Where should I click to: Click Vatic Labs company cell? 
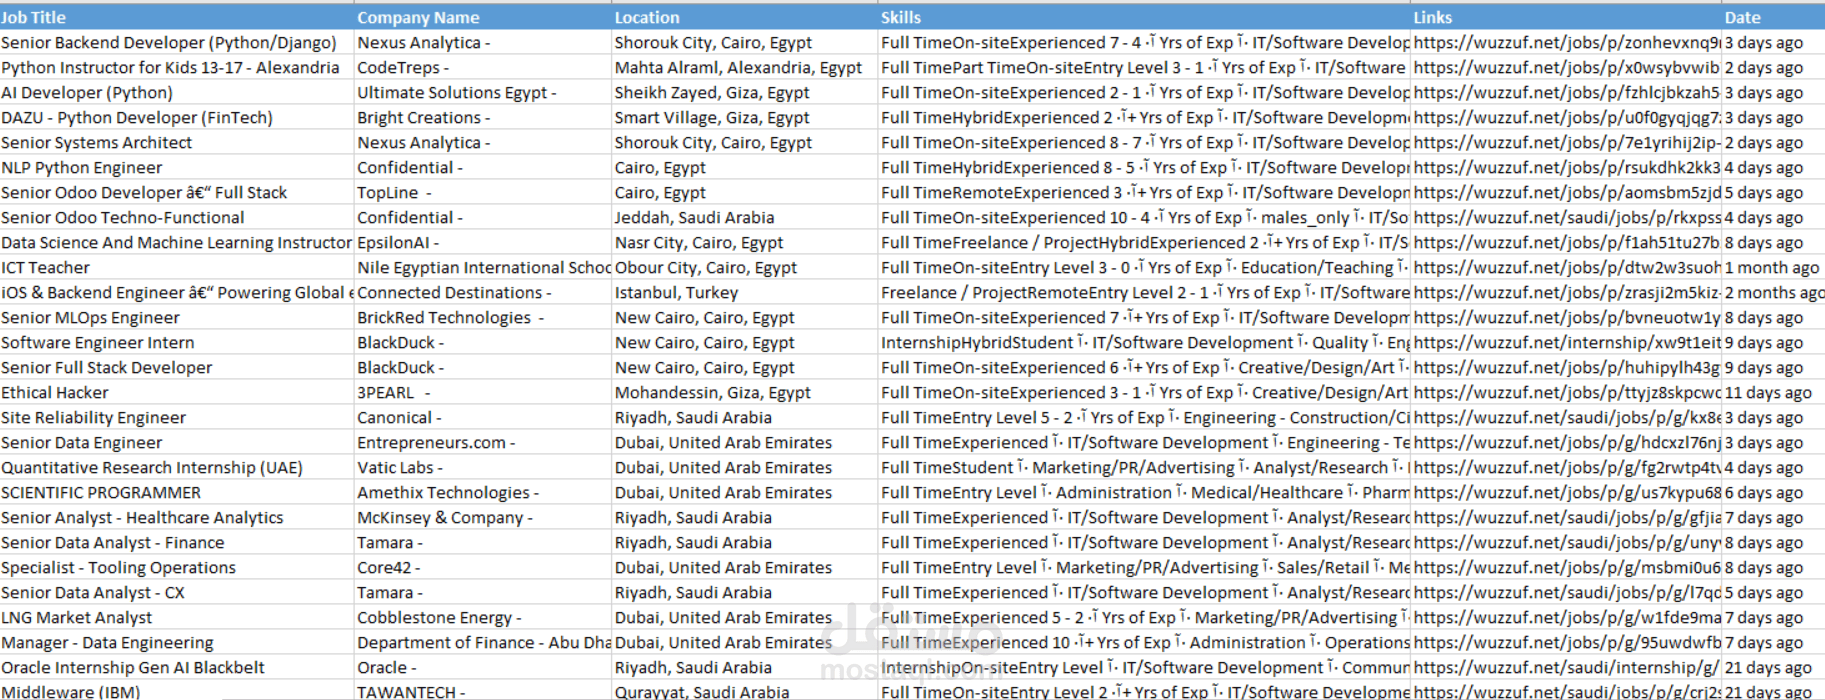point(483,467)
